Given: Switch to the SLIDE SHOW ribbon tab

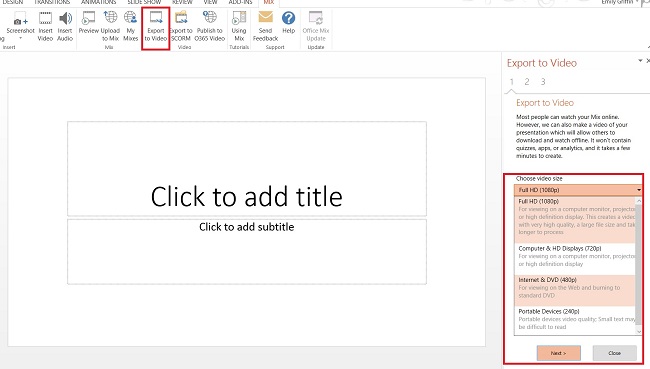Looking at the screenshot, I should [144, 2].
